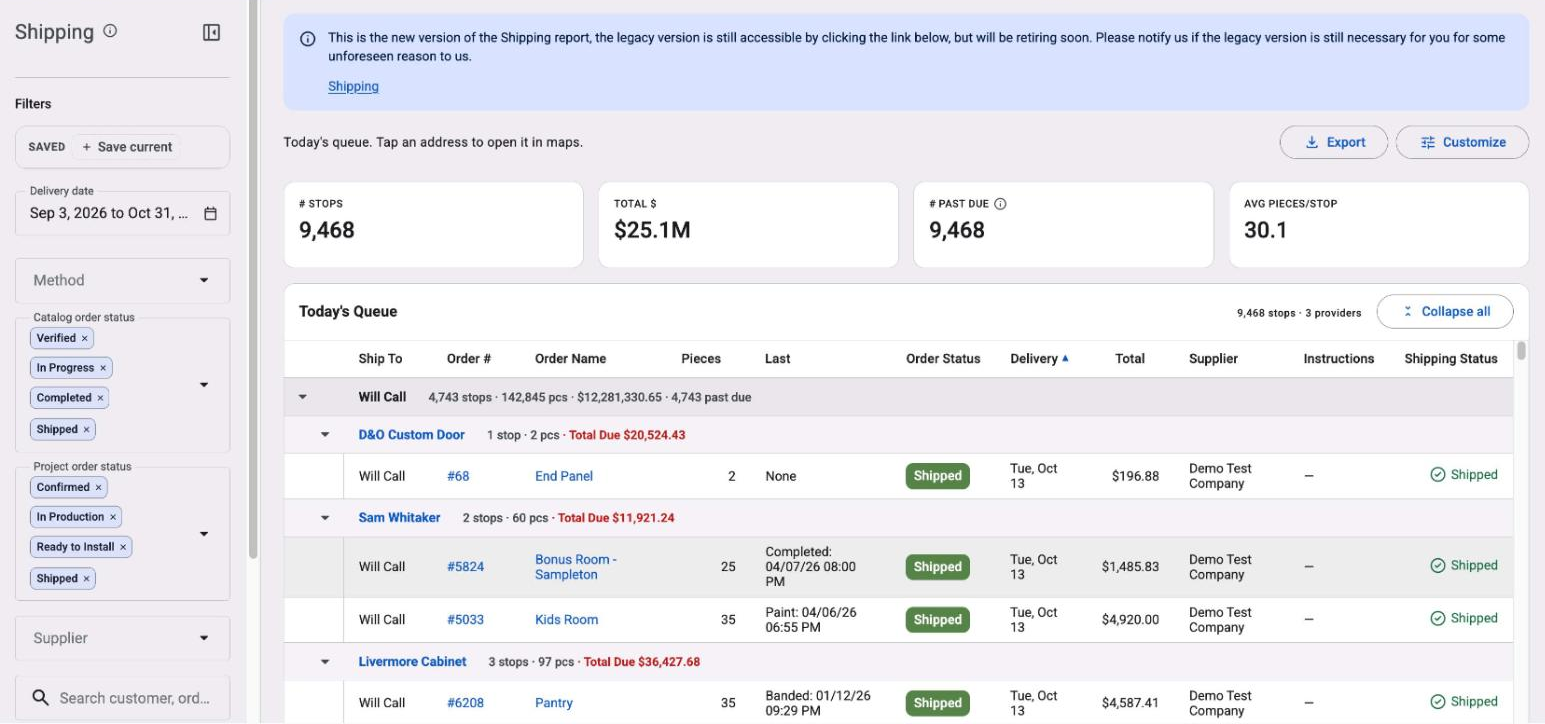The image size is (1545, 724).
Task: Collapse the Will Call group row
Action: click(303, 397)
